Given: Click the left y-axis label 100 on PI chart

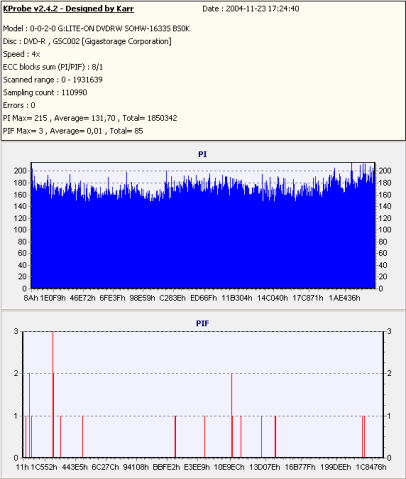Looking at the screenshot, I should point(20,230).
